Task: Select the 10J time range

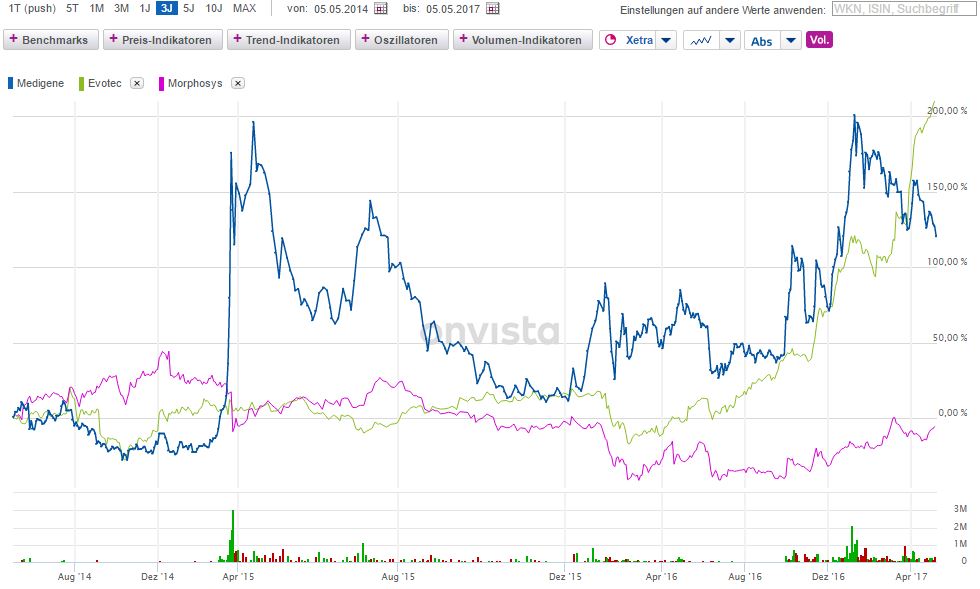Action: pos(214,9)
